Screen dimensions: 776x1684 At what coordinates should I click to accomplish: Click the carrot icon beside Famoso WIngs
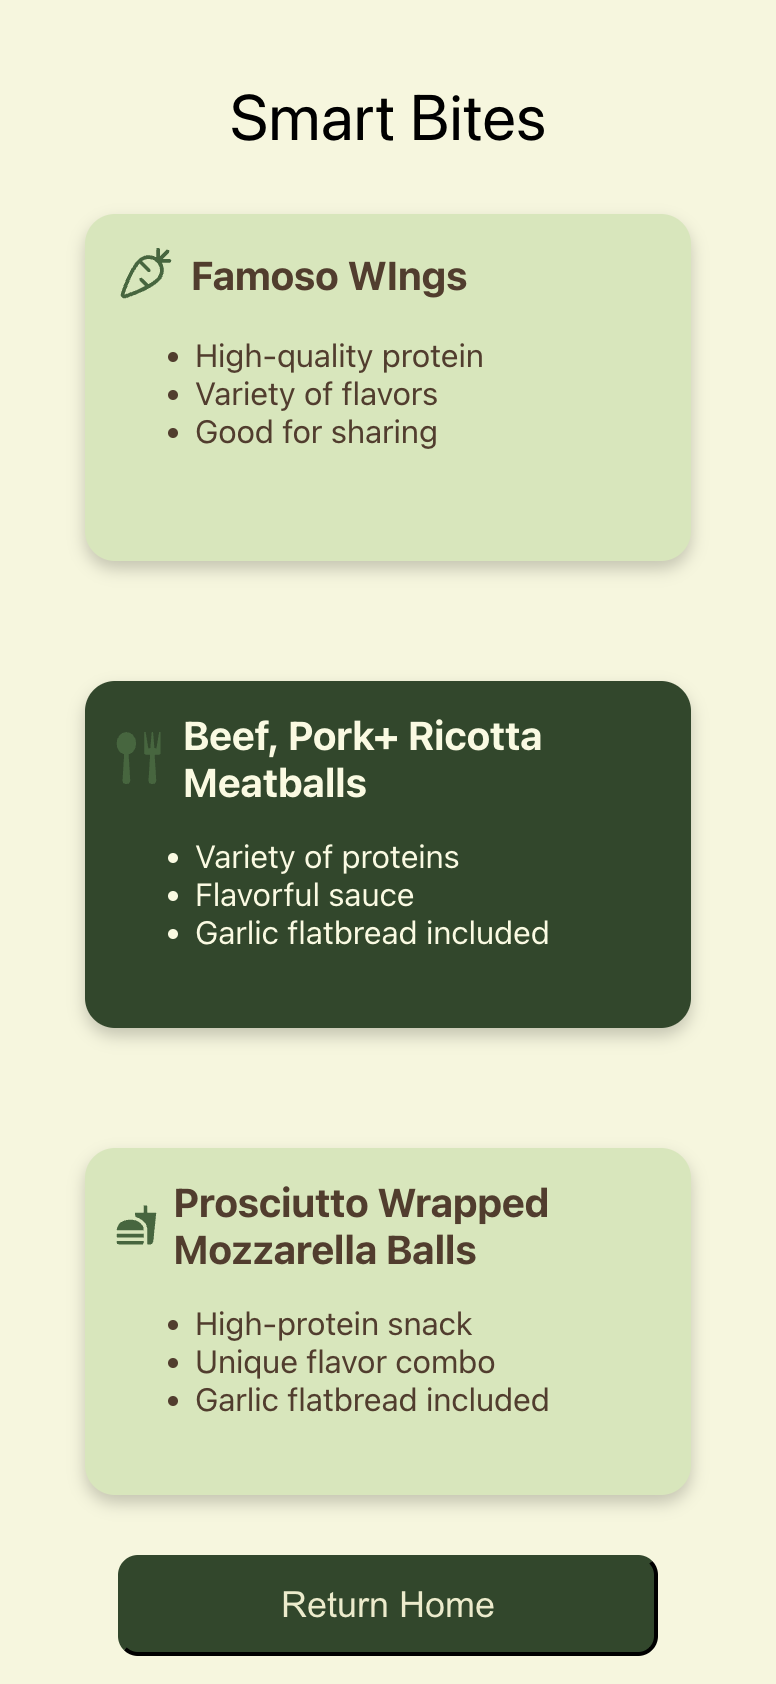(146, 274)
